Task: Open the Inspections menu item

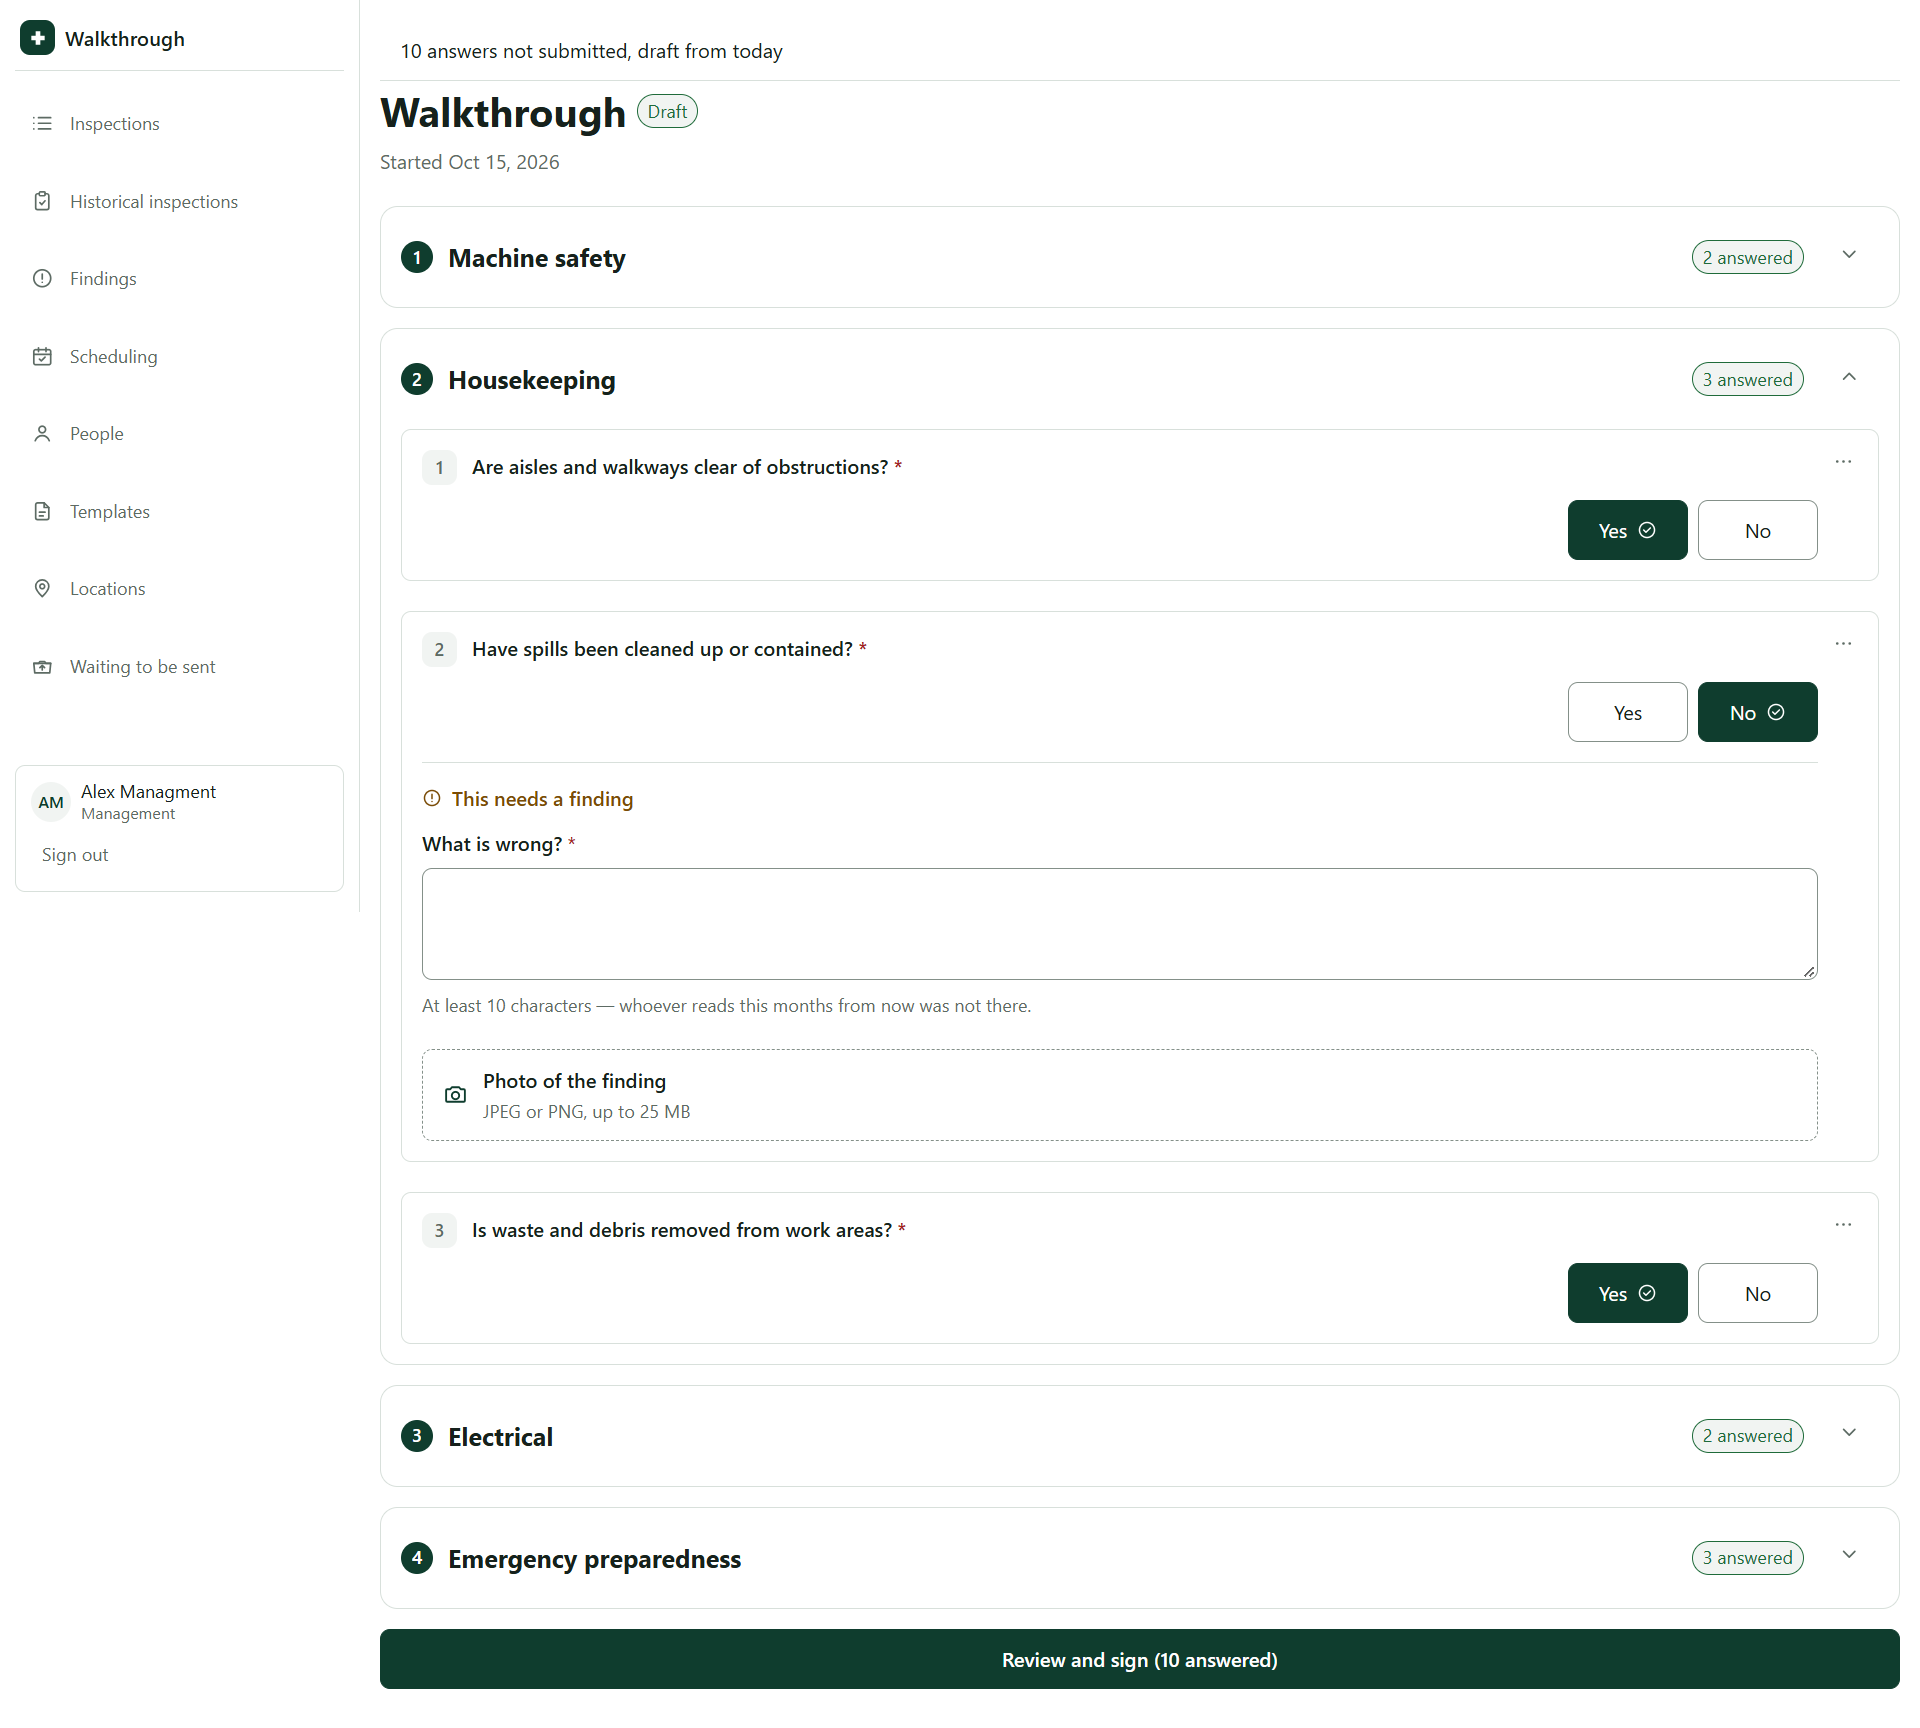Action: [x=179, y=124]
